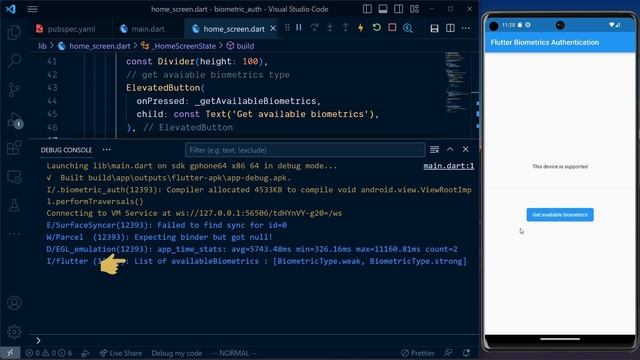Step into in debug toolbar
Screen dimensions: 640x360
tap(330, 27)
